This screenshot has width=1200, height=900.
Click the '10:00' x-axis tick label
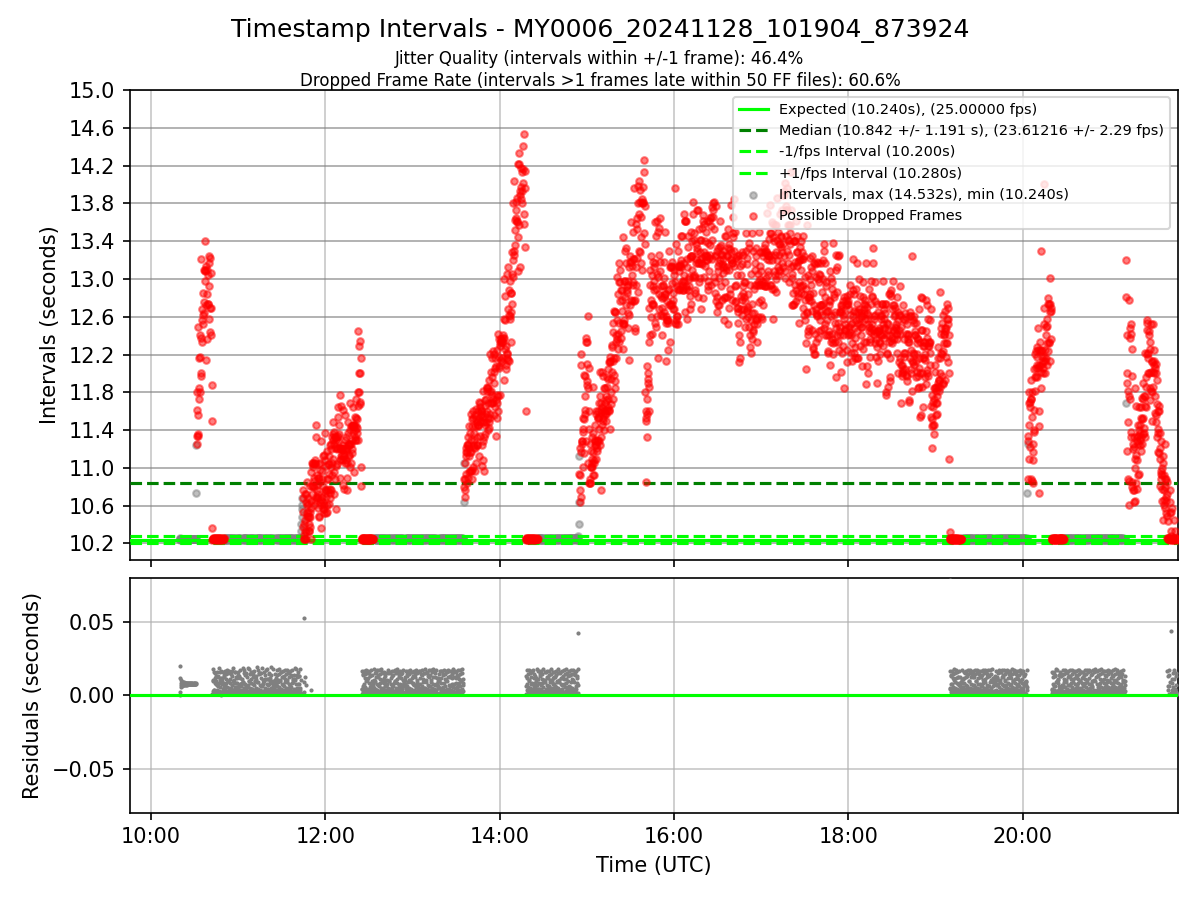(x=151, y=837)
